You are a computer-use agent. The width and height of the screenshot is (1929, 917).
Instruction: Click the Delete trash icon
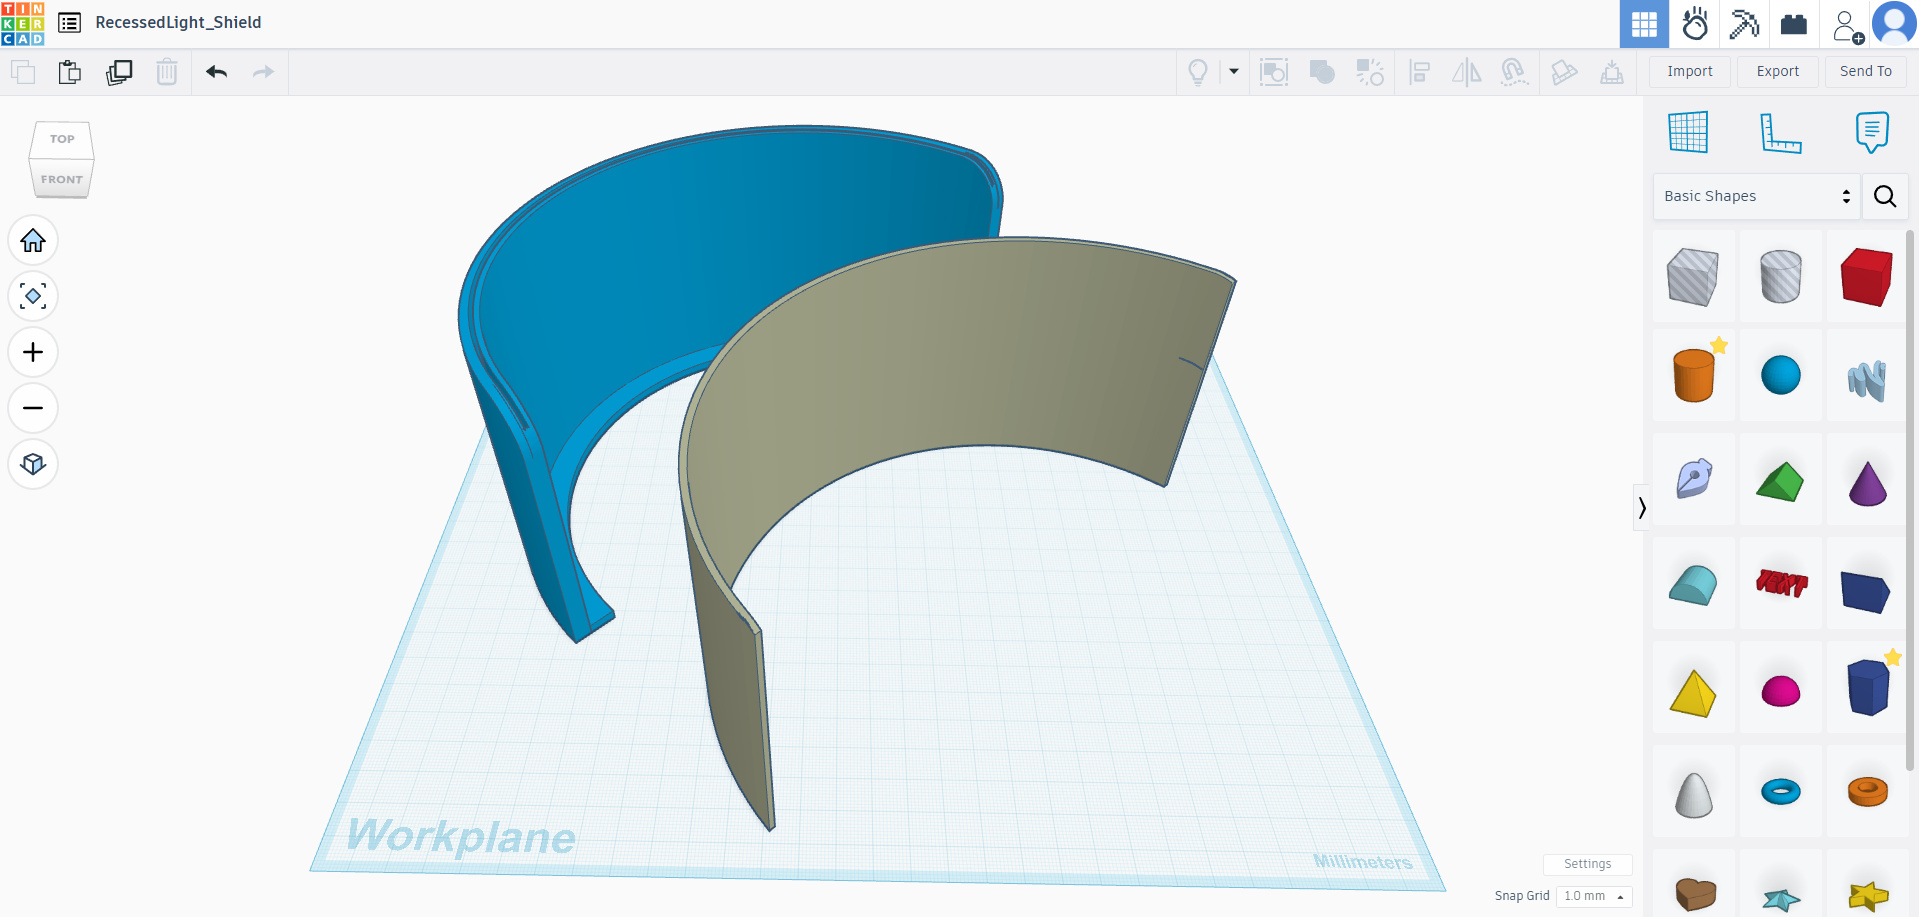click(x=167, y=72)
